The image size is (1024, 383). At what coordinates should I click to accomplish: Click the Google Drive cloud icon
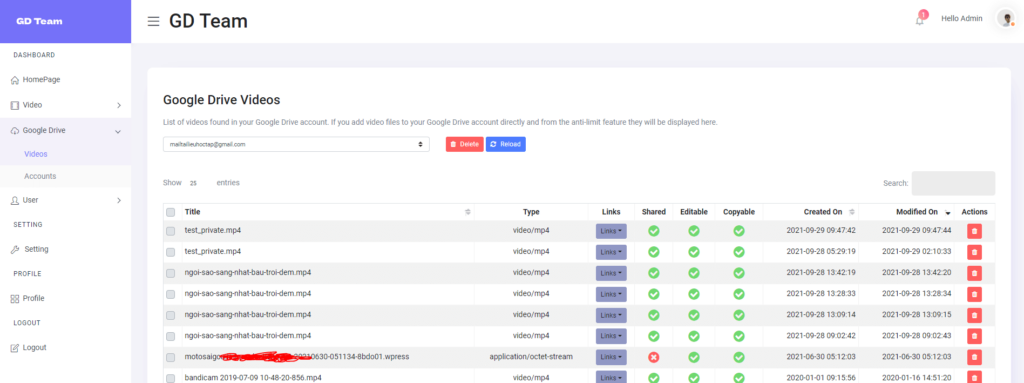(x=15, y=131)
